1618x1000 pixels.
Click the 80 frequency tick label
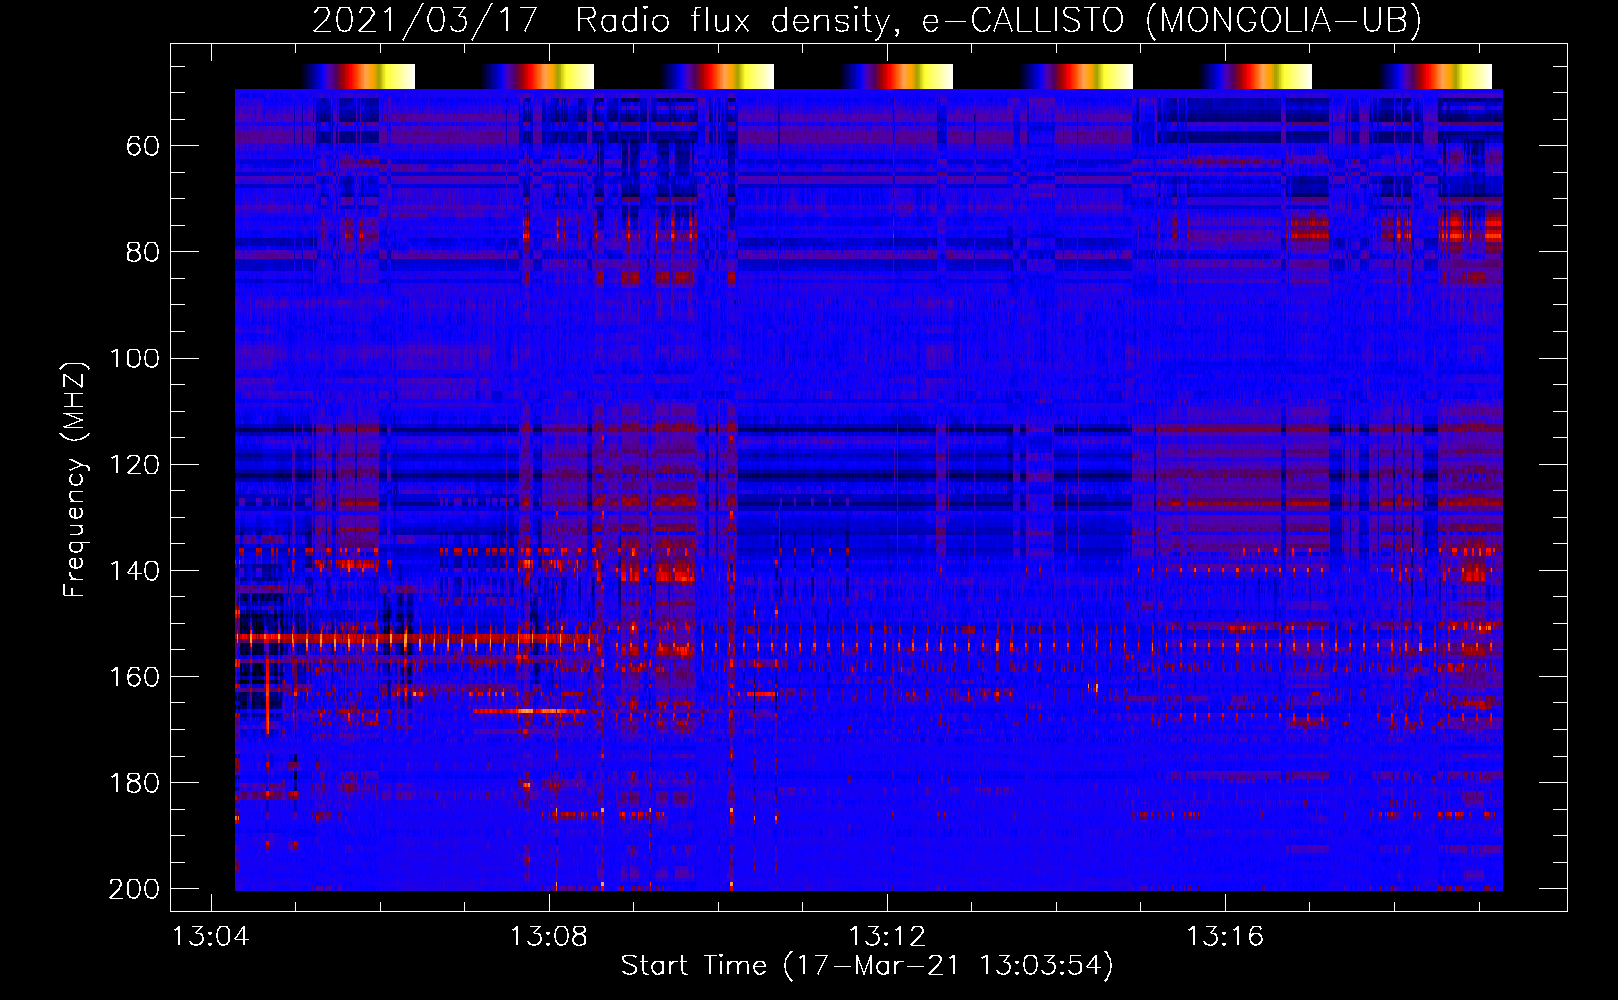pyautogui.click(x=142, y=253)
